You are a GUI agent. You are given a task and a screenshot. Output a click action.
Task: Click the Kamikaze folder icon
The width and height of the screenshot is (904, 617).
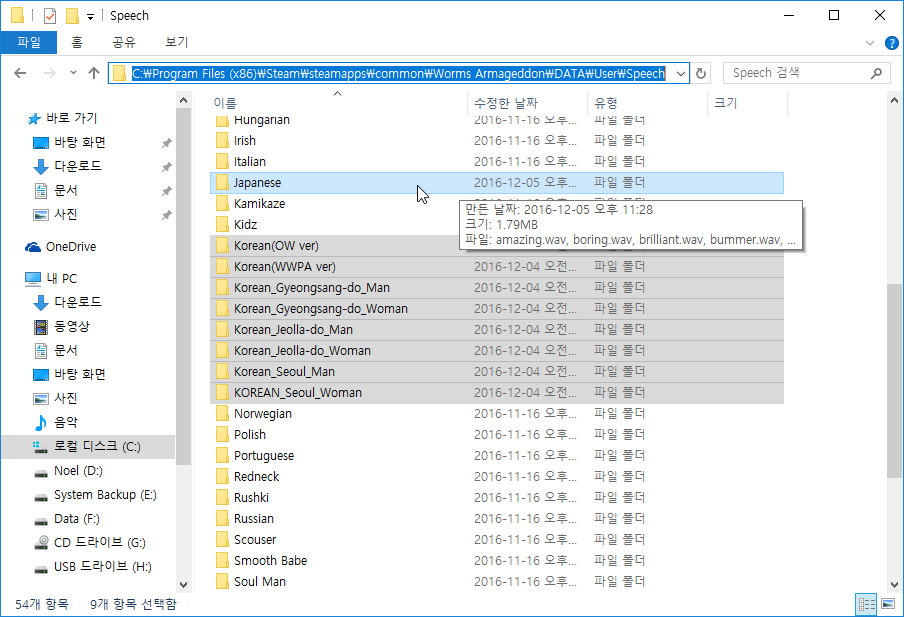pyautogui.click(x=222, y=204)
